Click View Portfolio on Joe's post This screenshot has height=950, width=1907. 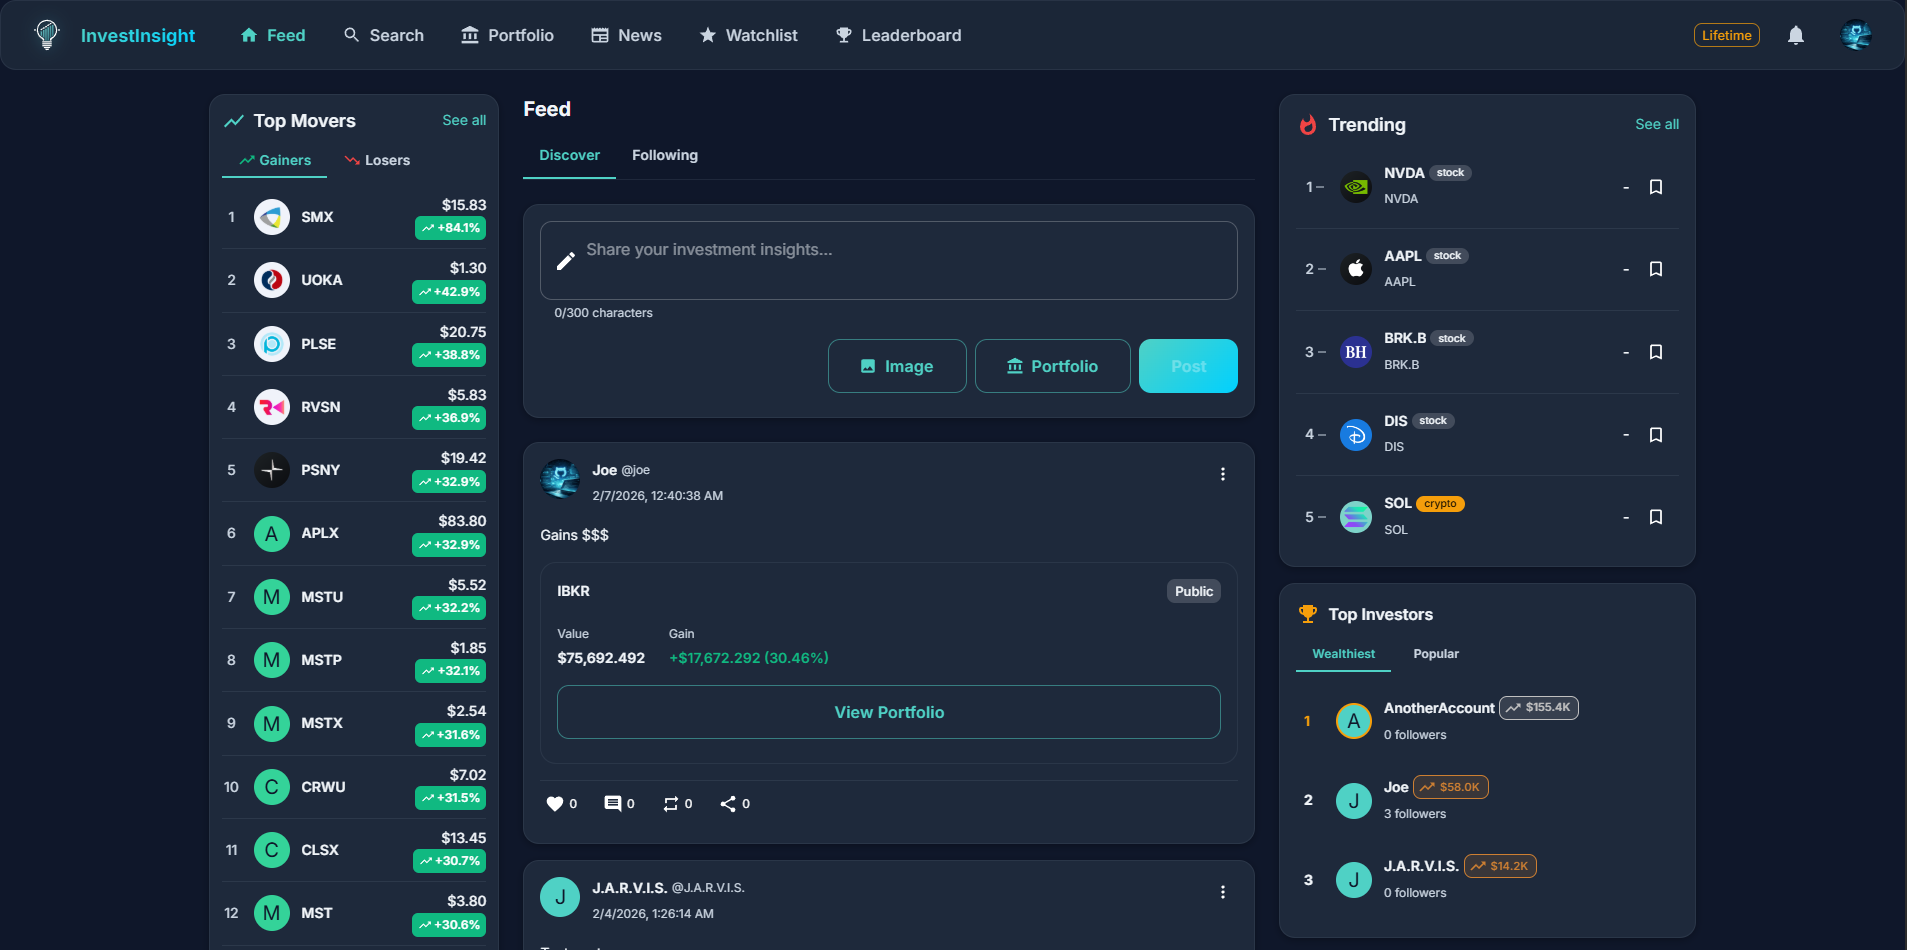888,712
